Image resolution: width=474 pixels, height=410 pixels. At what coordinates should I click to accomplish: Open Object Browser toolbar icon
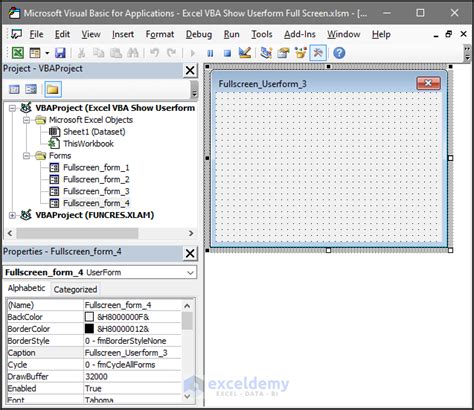[301, 53]
